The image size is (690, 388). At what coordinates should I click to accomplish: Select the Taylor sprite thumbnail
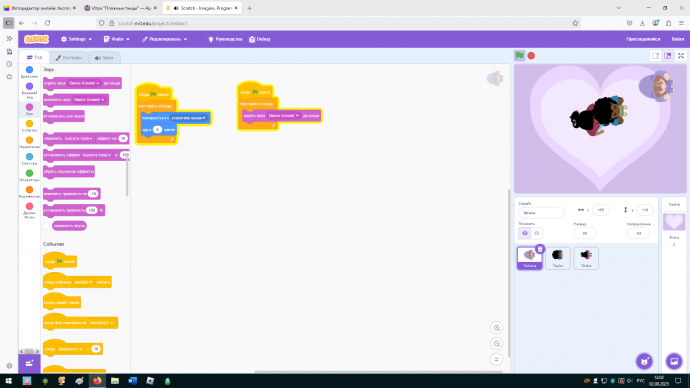558,258
